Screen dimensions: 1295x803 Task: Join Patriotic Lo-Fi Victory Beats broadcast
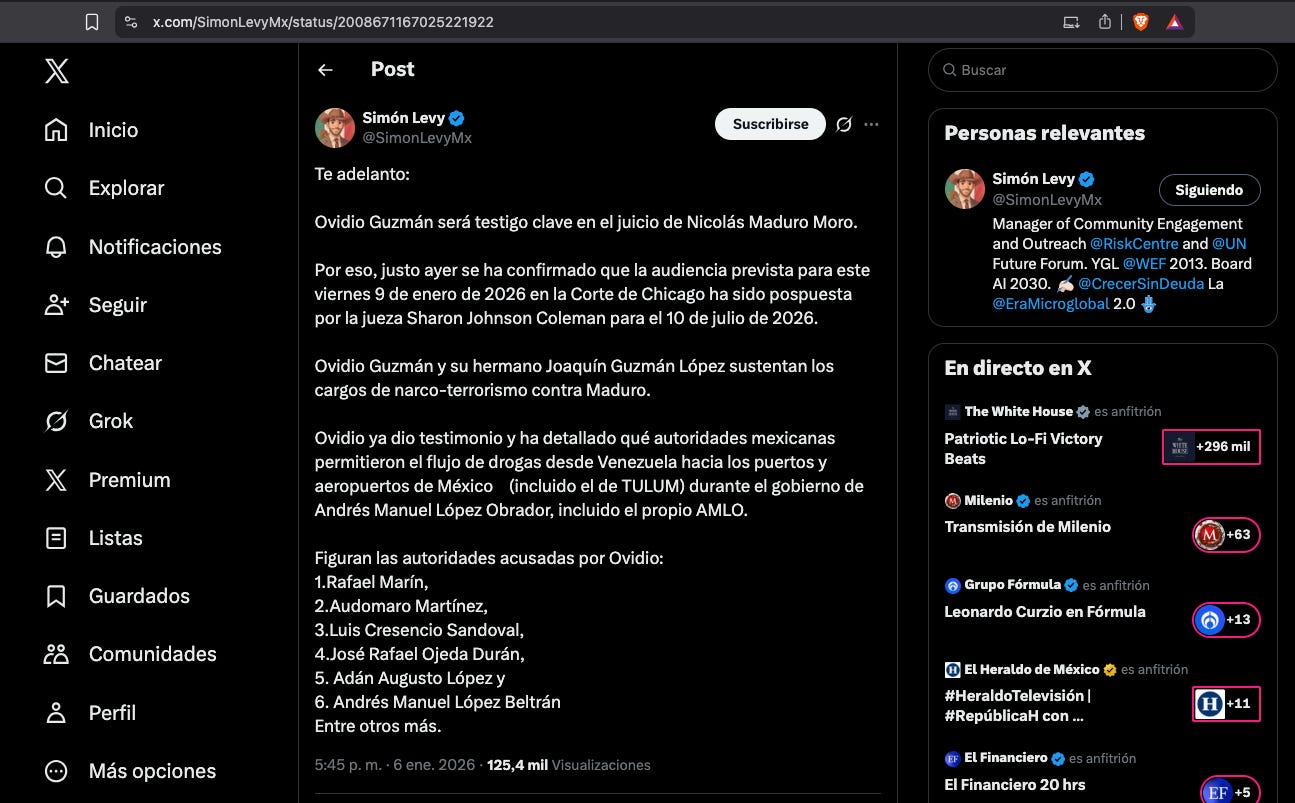point(1023,448)
